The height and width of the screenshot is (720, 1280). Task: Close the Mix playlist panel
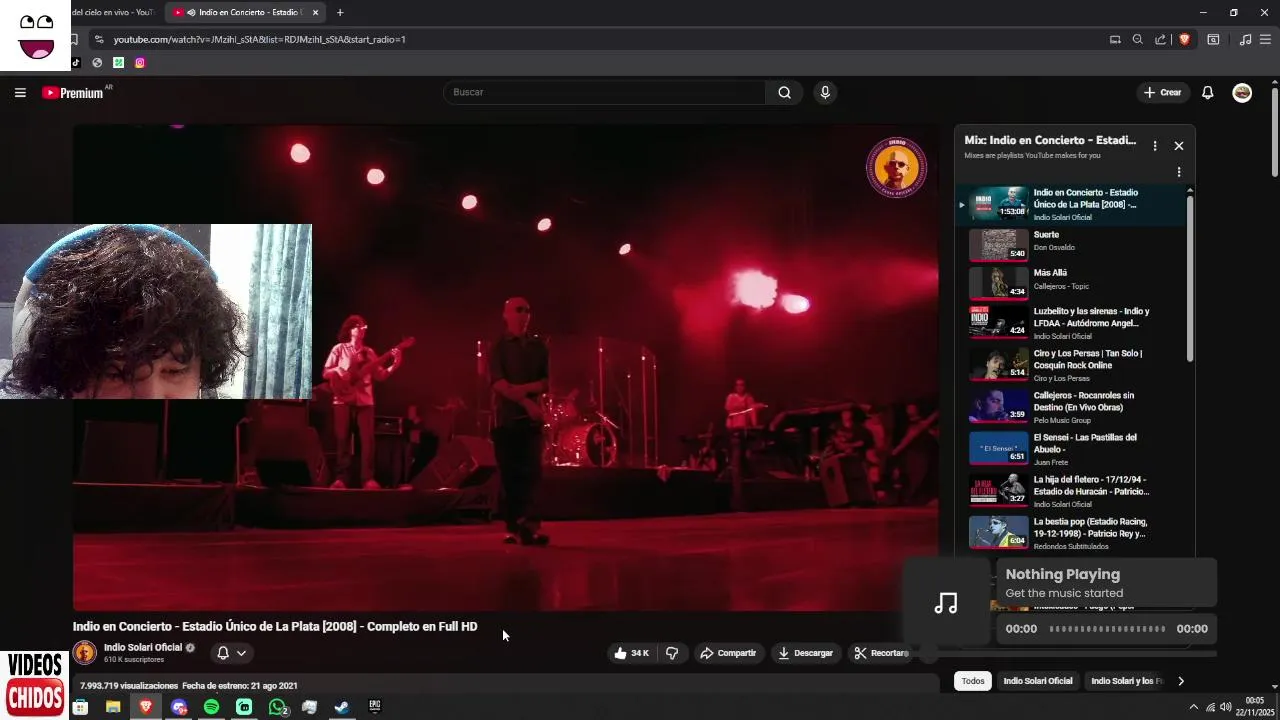point(1179,146)
